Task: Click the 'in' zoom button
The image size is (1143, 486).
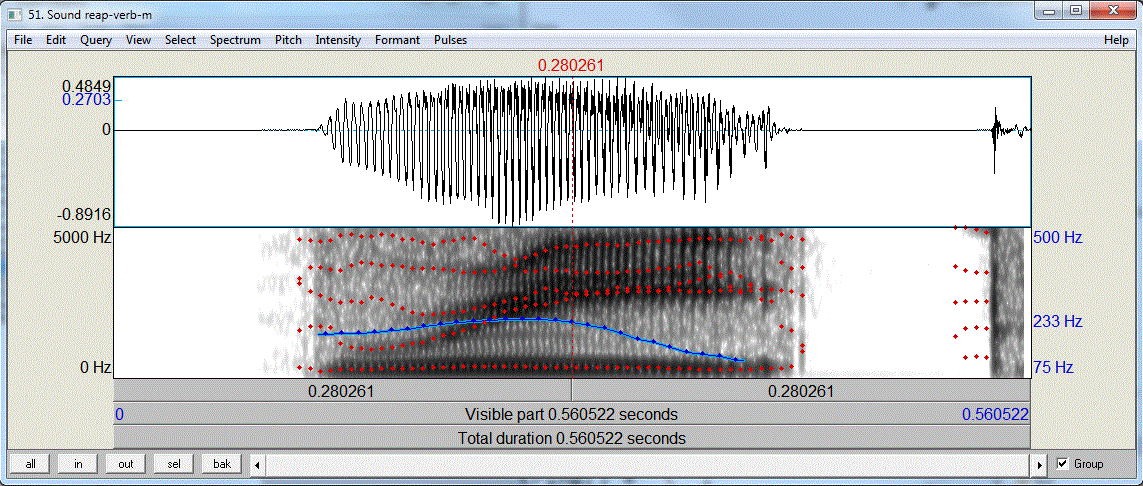Action: click(x=78, y=463)
